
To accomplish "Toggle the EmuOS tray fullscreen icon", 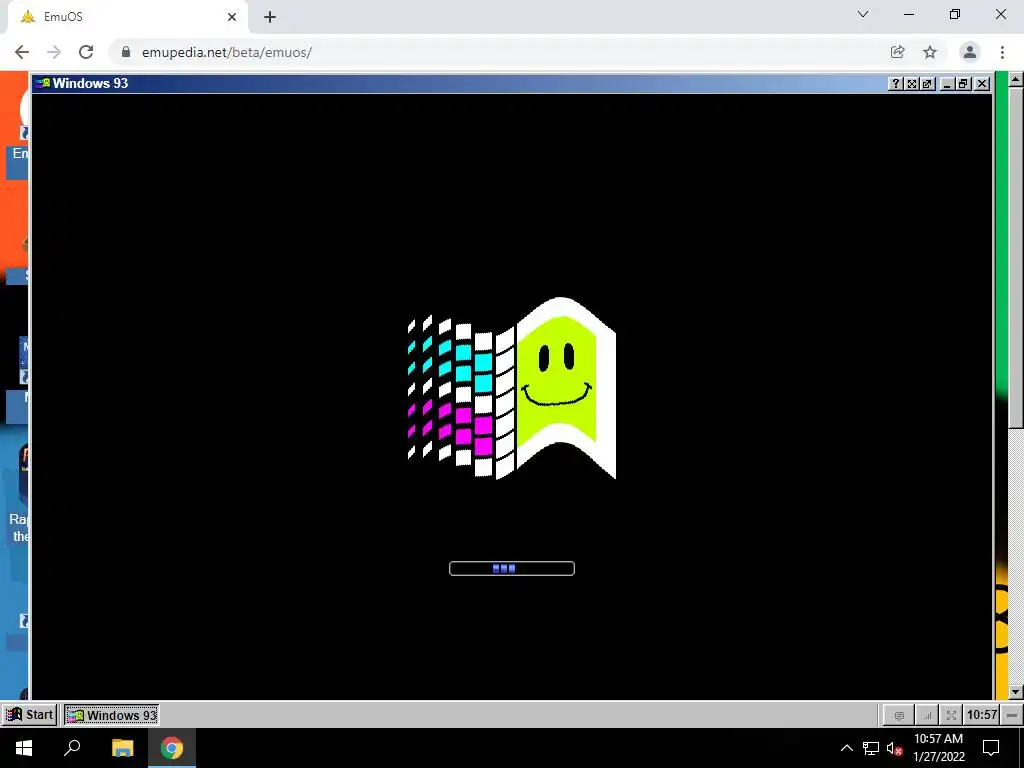I will tap(951, 715).
